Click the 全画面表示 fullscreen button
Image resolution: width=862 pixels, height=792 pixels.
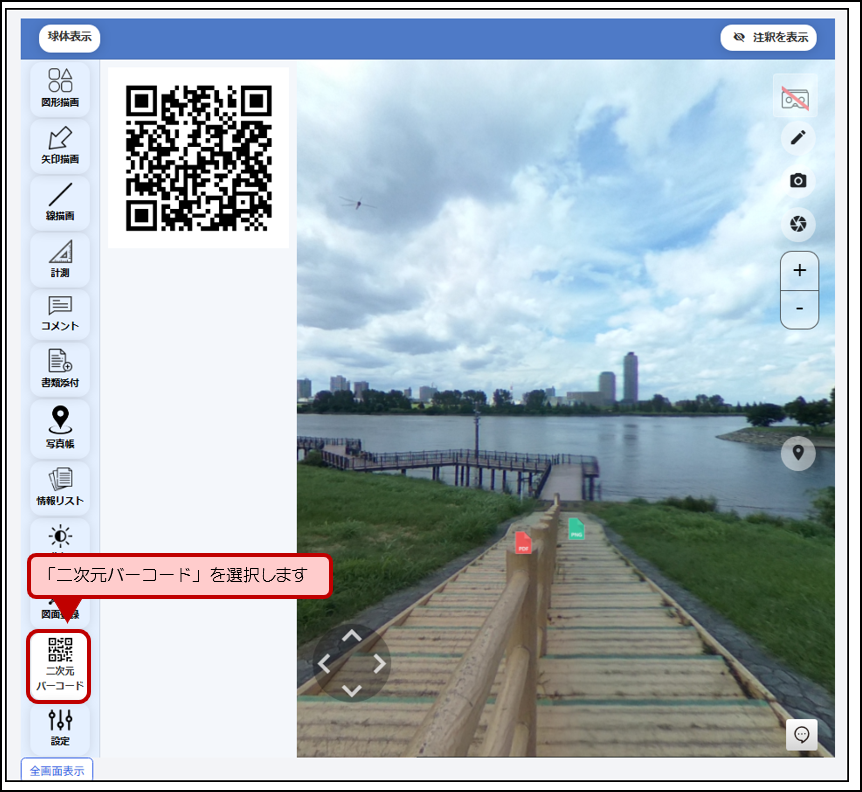coord(57,770)
